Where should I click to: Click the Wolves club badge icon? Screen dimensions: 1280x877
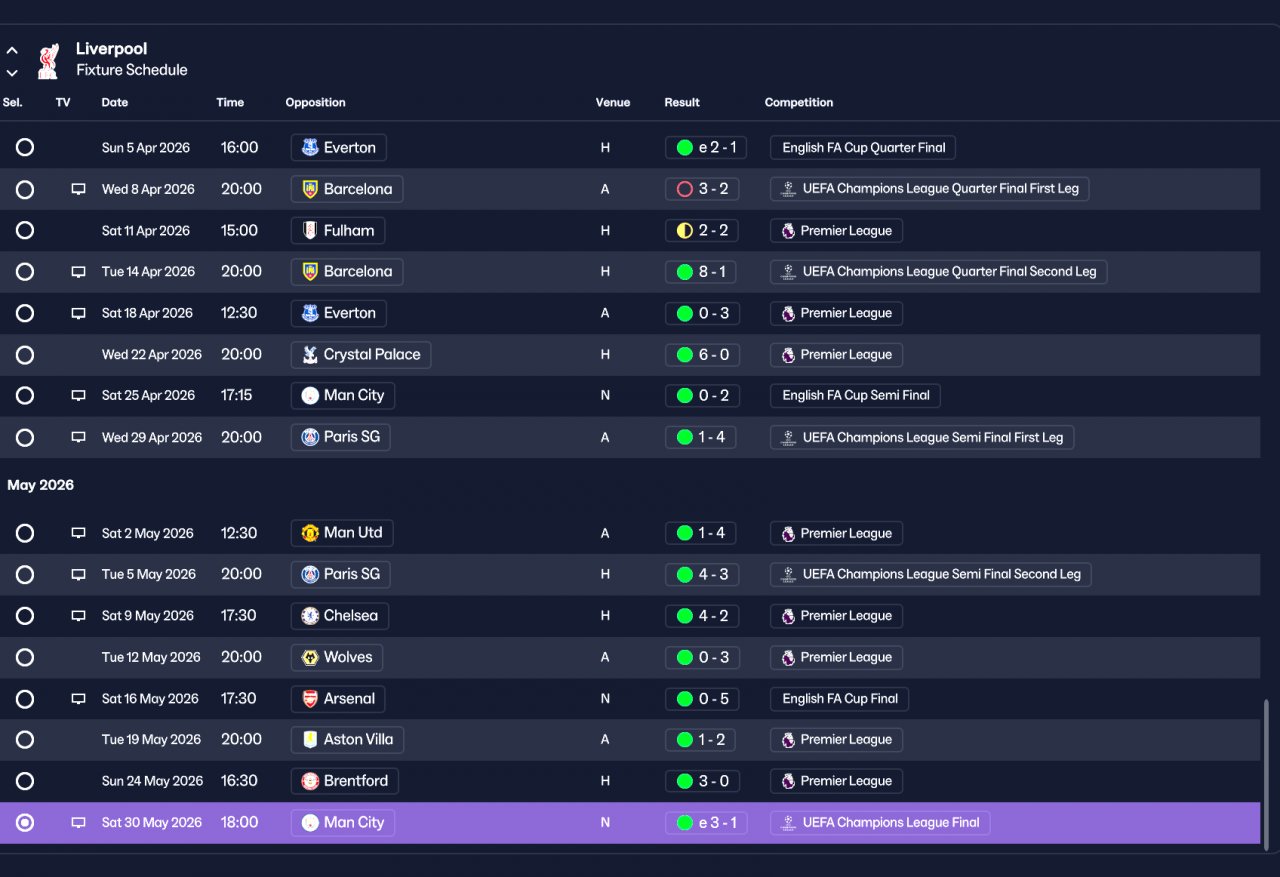310,658
